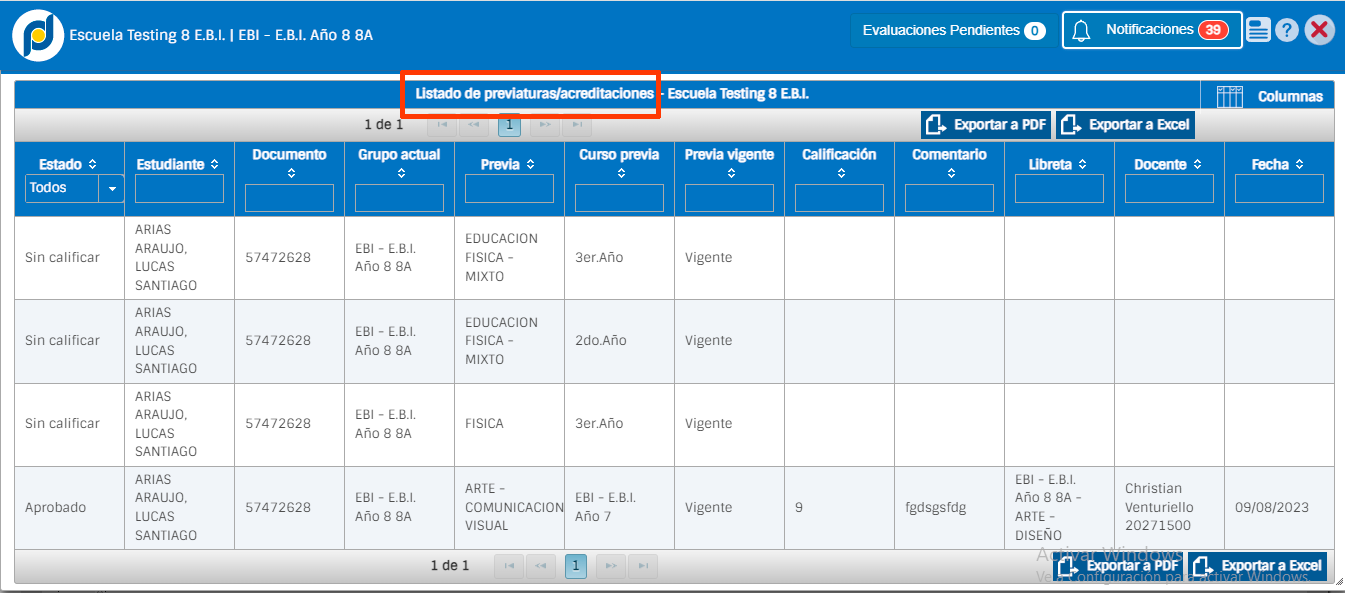1345x593 pixels.
Task: Open the Columnas column chooser
Action: [1269, 96]
